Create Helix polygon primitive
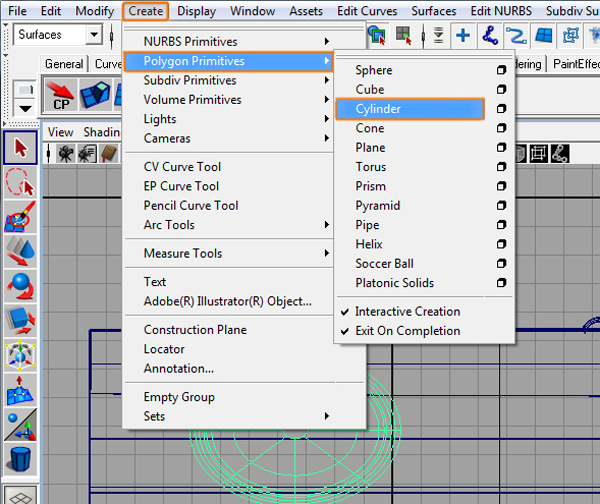This screenshot has height=504, width=600. click(x=369, y=244)
